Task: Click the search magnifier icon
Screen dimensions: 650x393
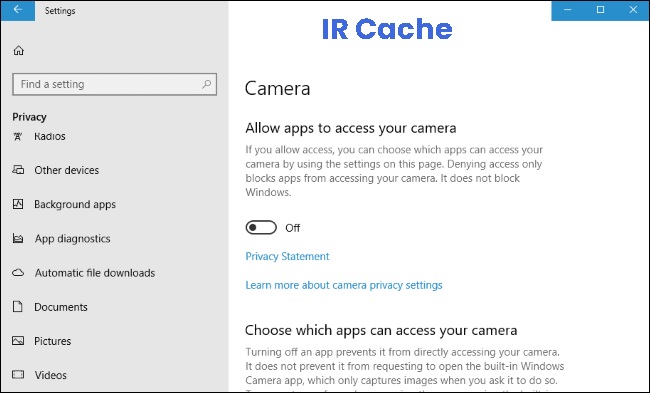Action: pos(206,84)
